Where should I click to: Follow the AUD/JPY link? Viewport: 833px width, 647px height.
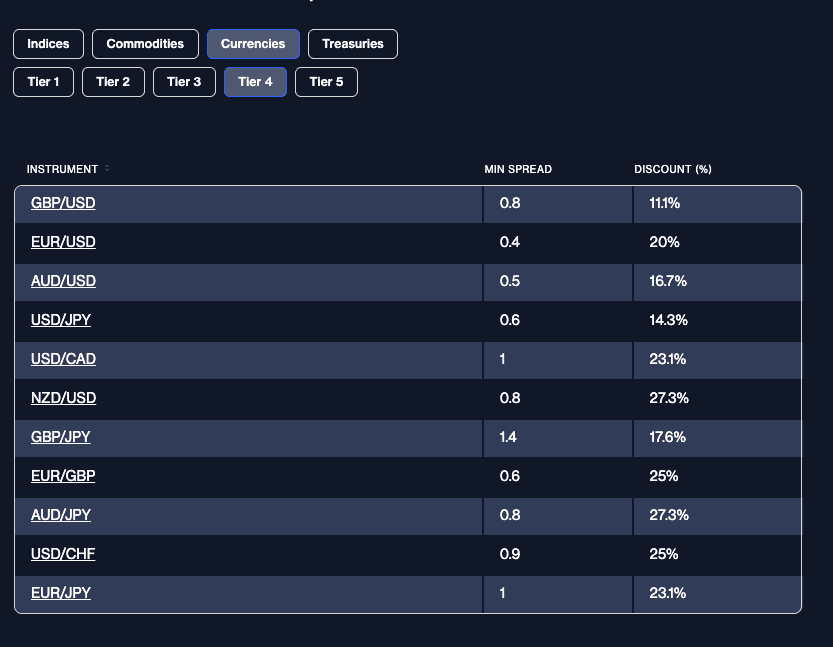[61, 515]
